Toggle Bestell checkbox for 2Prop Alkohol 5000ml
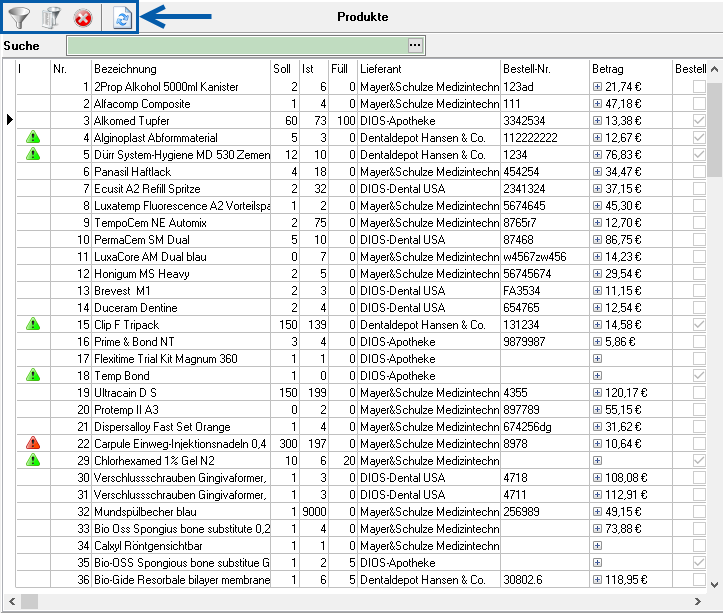 point(699,86)
